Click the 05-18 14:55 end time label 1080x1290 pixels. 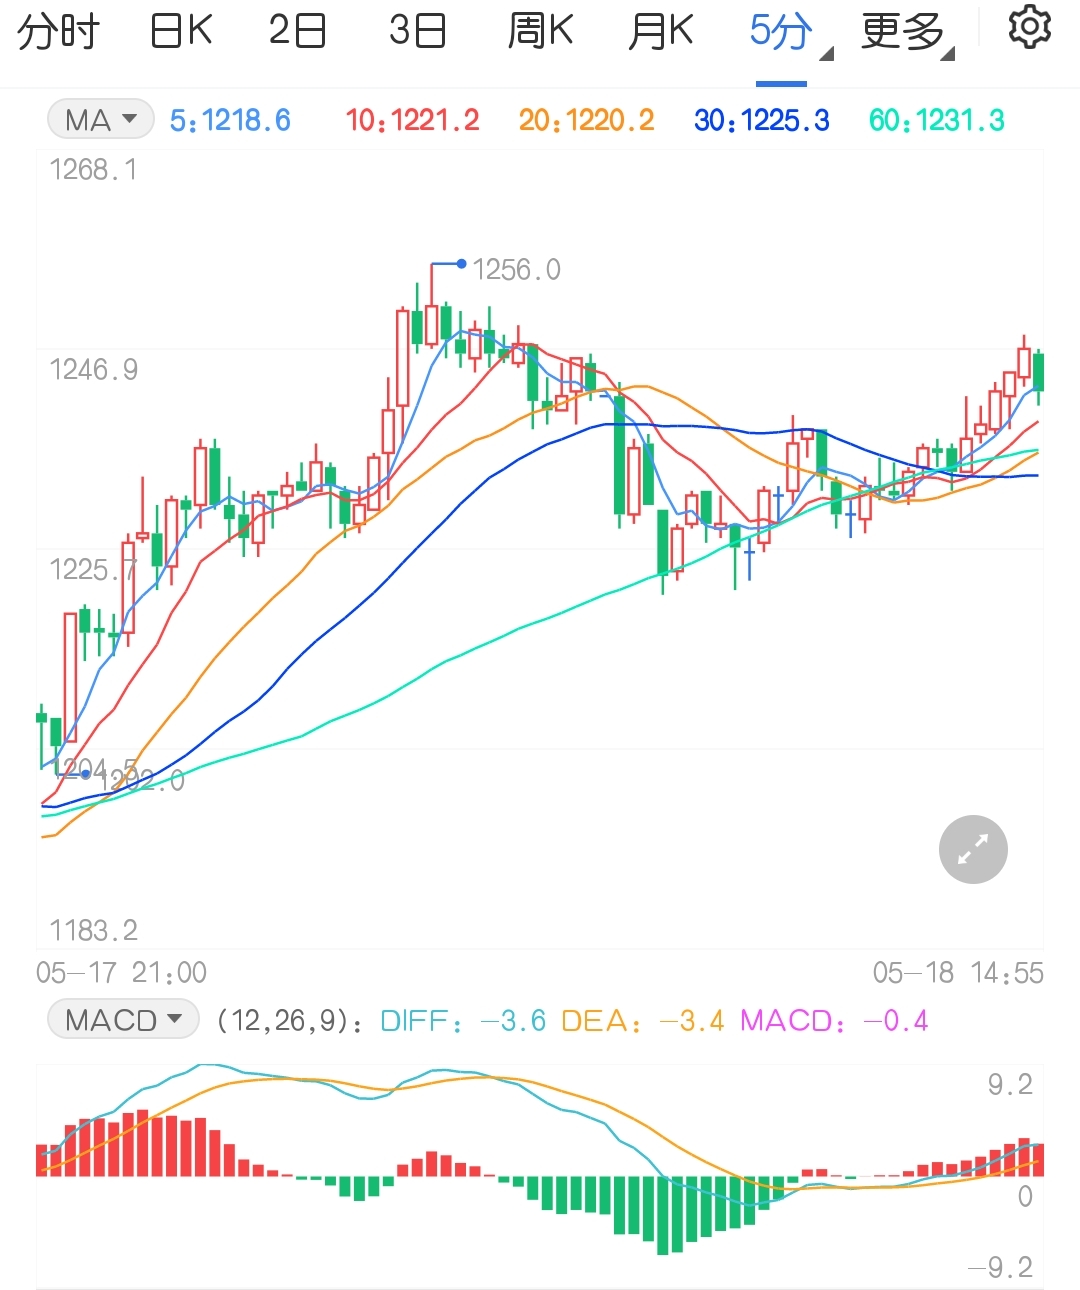[x=958, y=973]
